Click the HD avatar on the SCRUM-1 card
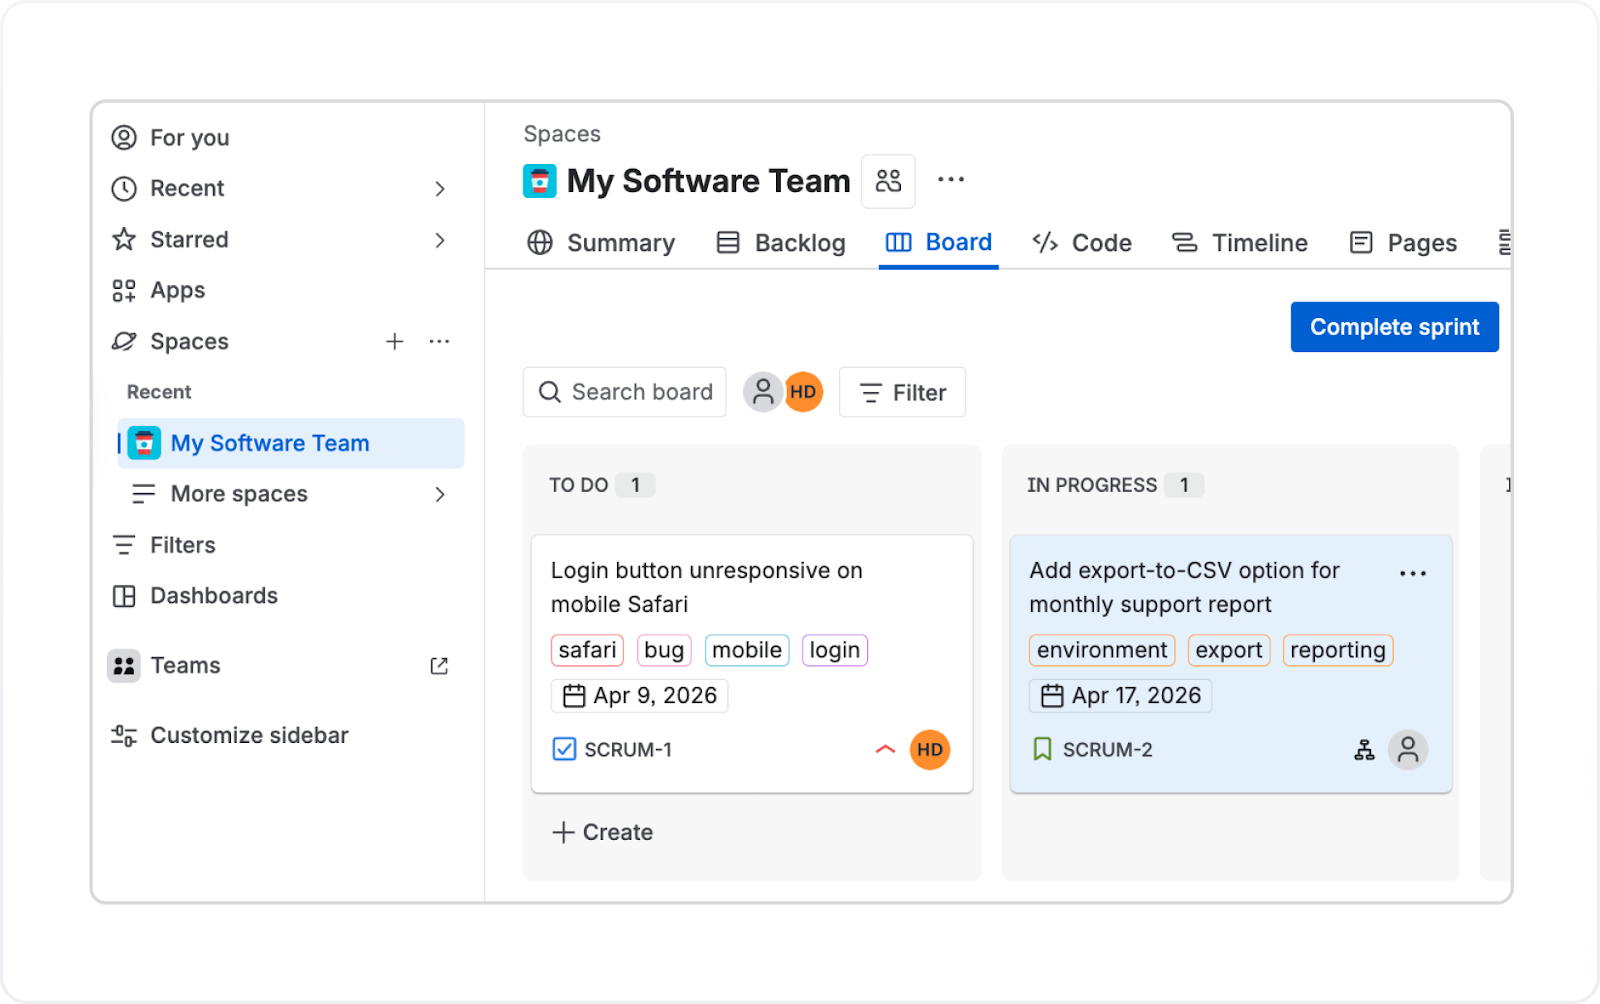Screen dimensions: 1600x1004 click(929, 749)
